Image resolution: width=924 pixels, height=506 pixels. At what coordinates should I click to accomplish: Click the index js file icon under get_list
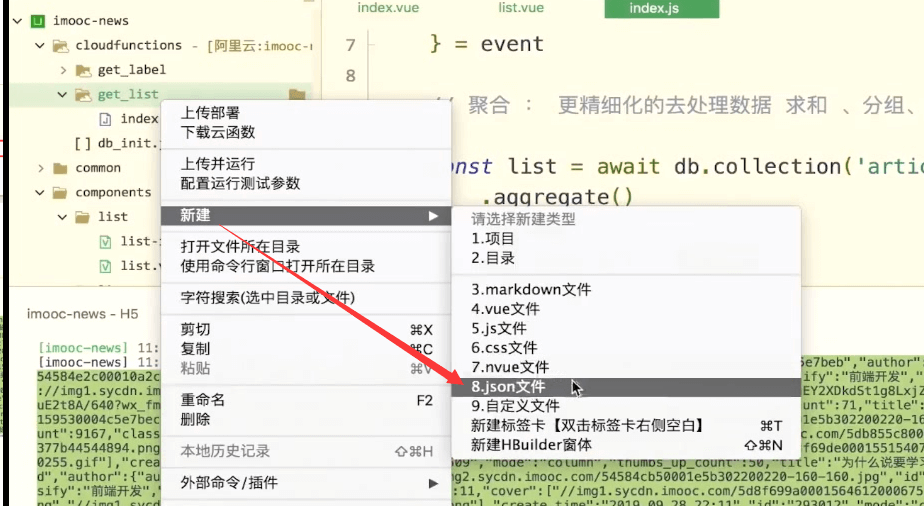105,119
